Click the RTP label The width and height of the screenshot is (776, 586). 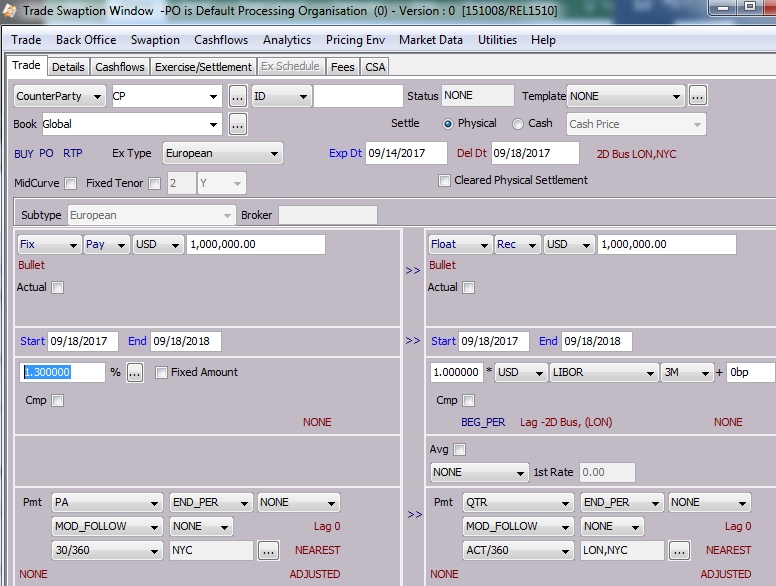pyautogui.click(x=73, y=153)
